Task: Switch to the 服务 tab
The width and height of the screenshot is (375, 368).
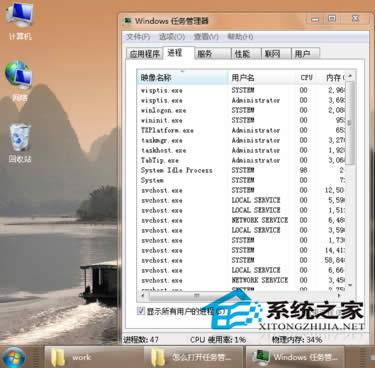Action: (x=213, y=54)
